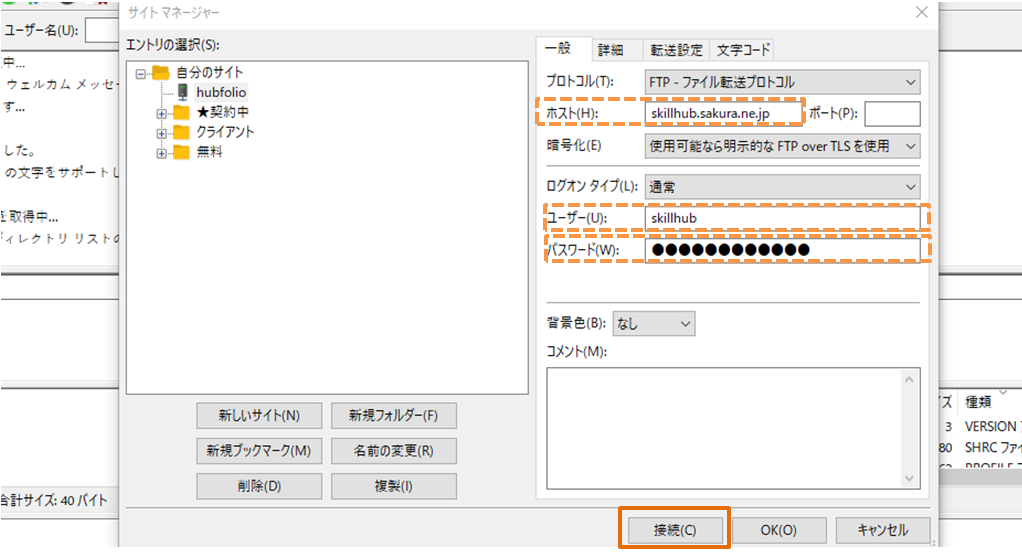1022x552 pixels.
Task: Open the プロトコル dropdown
Action: [782, 82]
